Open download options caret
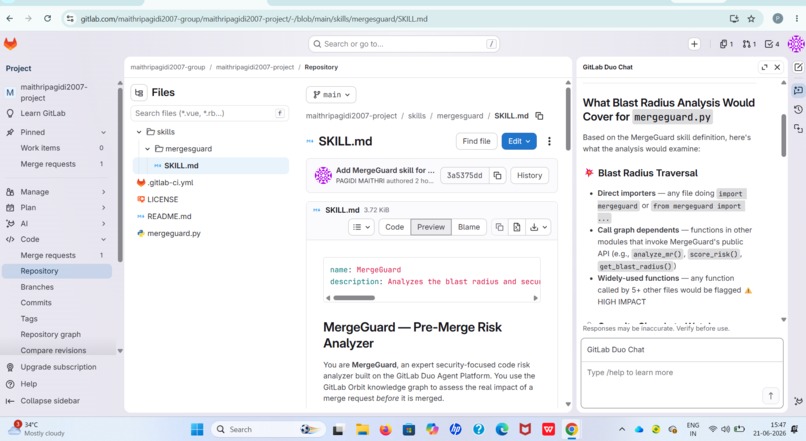 click(545, 227)
